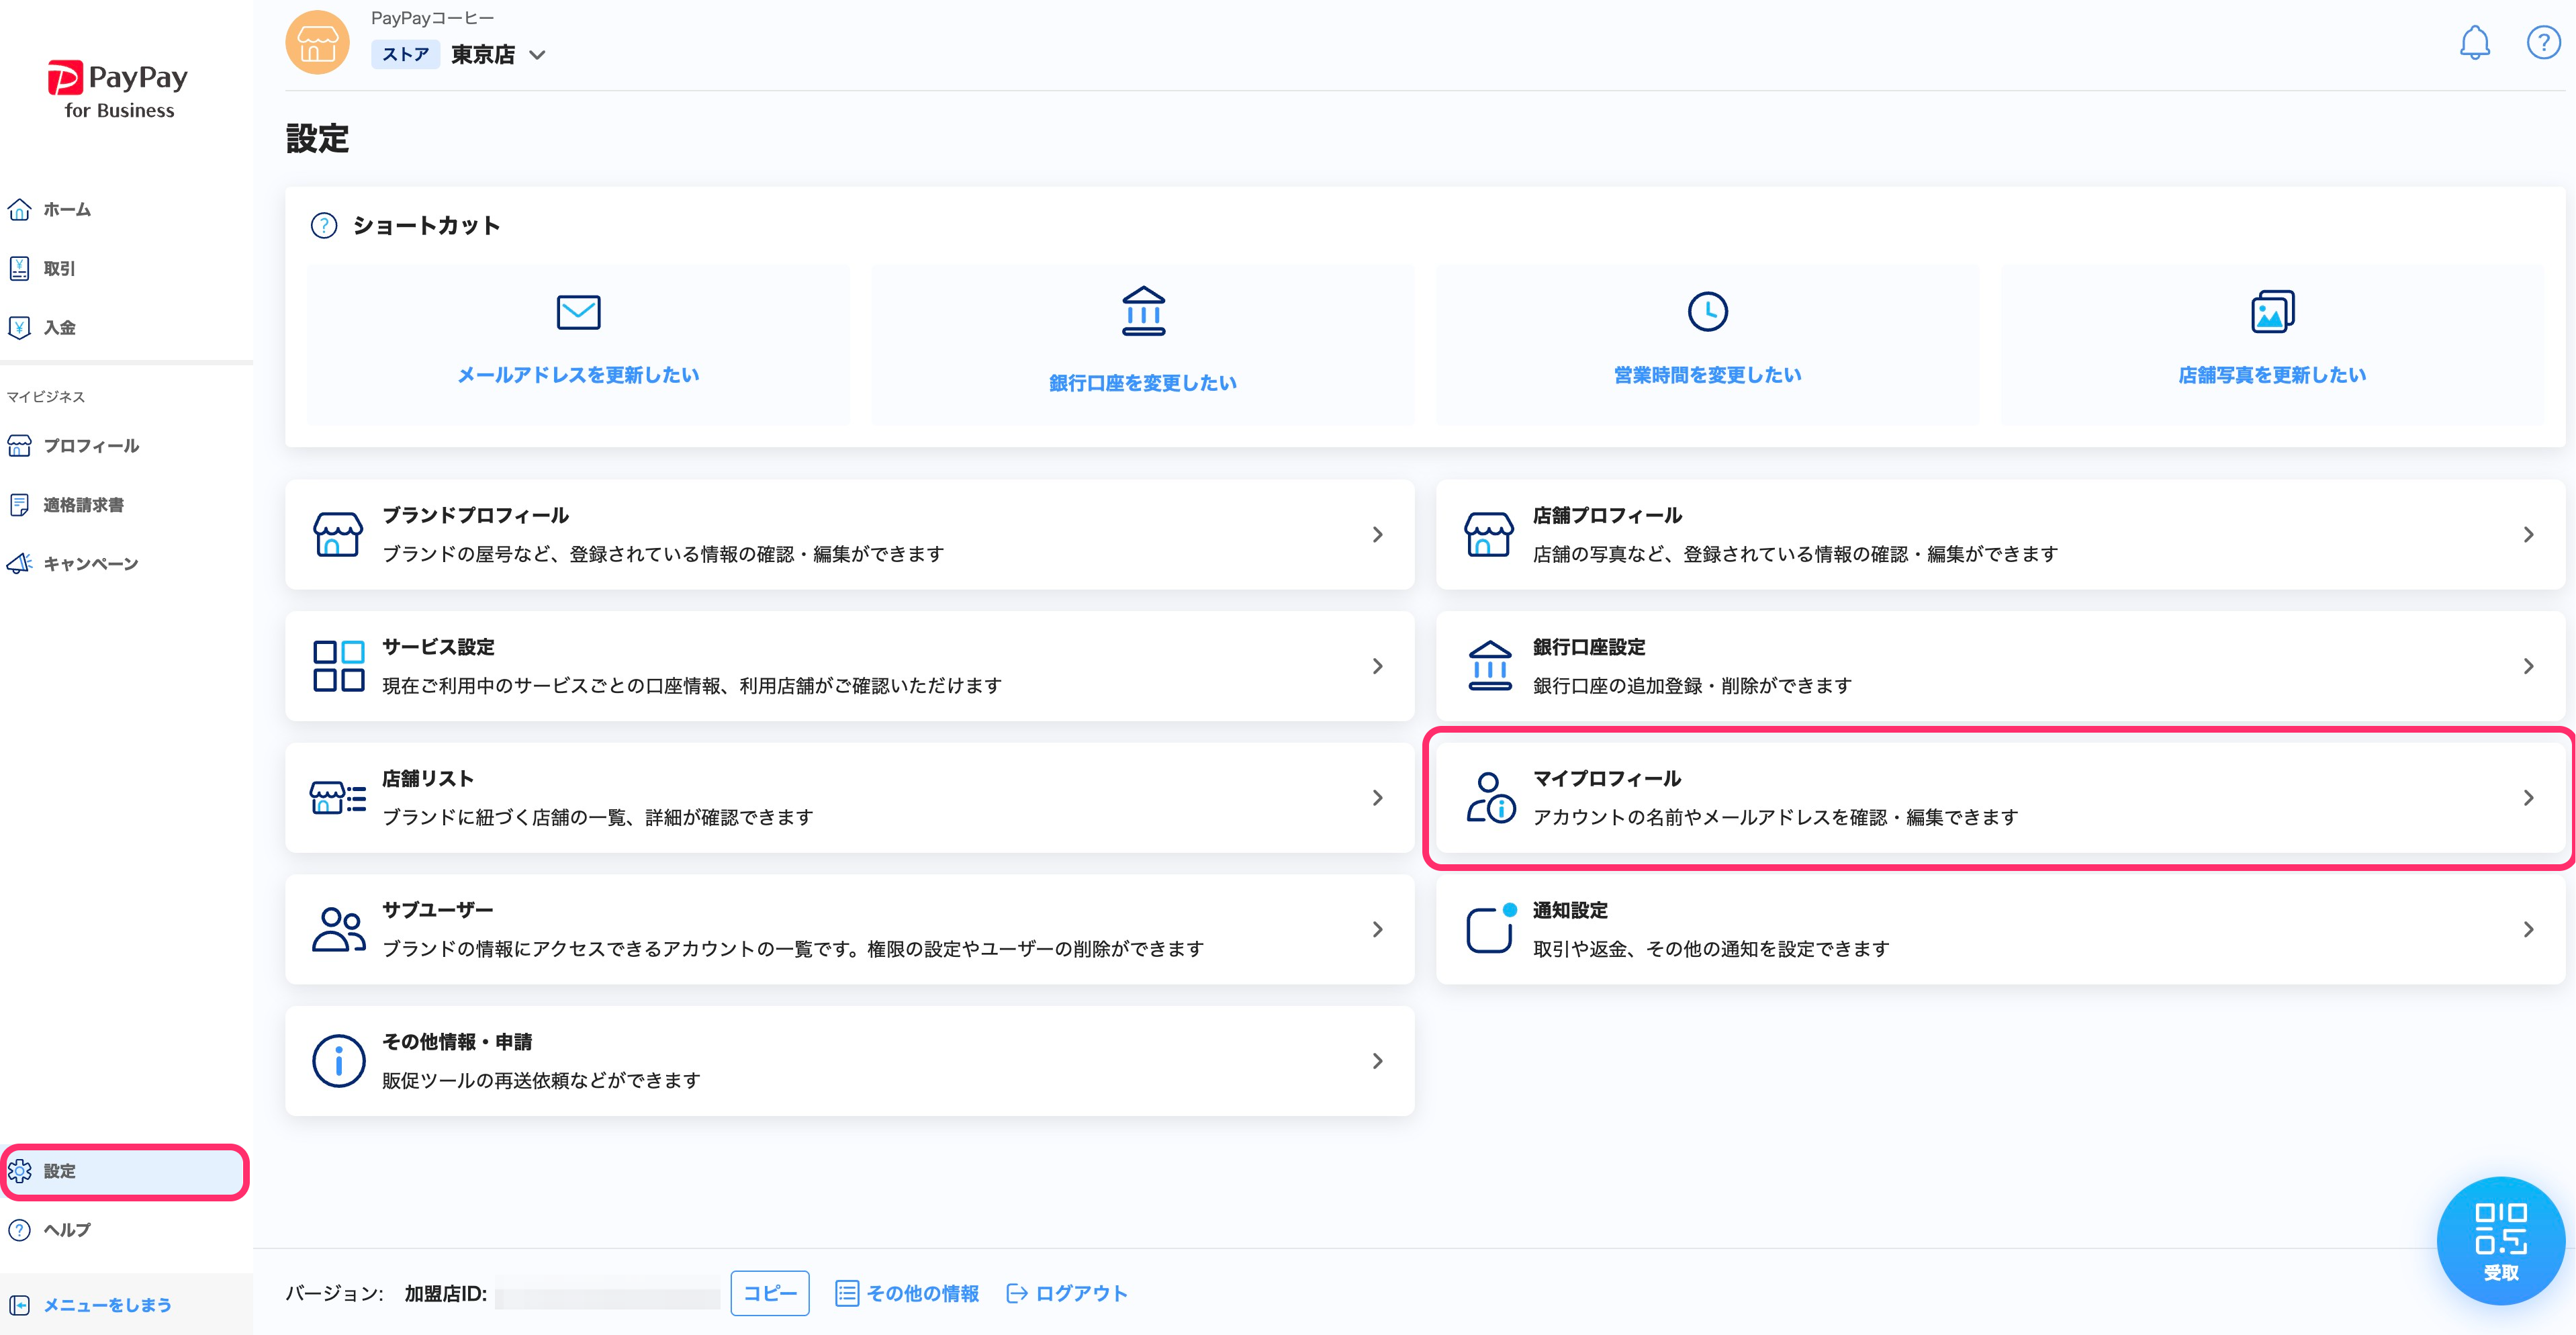This screenshot has width=2576, height=1335.
Task: Open サービス設定 via its chevron arrow
Action: (1377, 666)
